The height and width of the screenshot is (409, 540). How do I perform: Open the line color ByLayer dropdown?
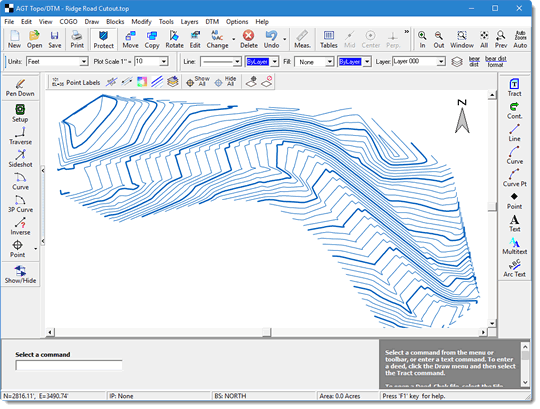(274, 62)
